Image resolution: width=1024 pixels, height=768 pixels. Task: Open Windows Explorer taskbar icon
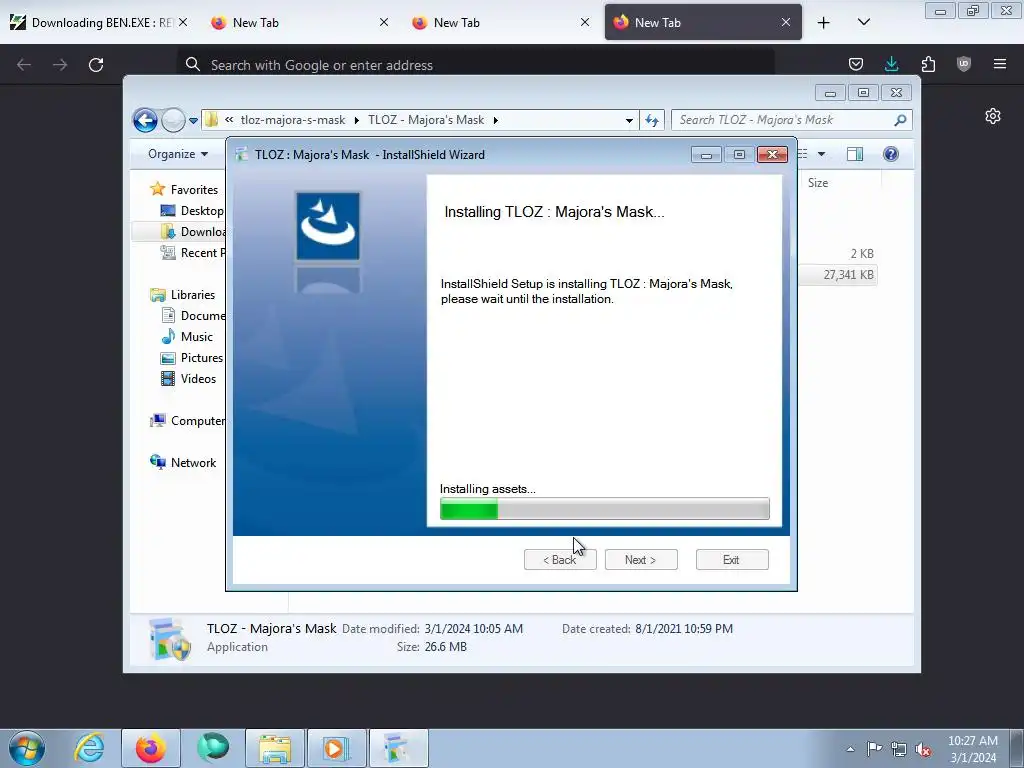pos(275,748)
